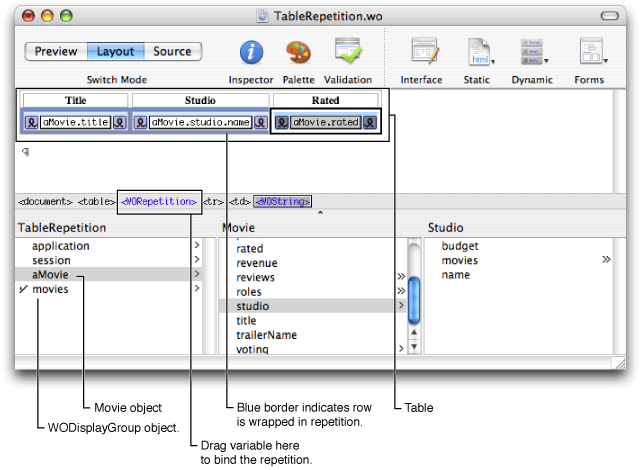Select WOString in the element path

coord(282,201)
